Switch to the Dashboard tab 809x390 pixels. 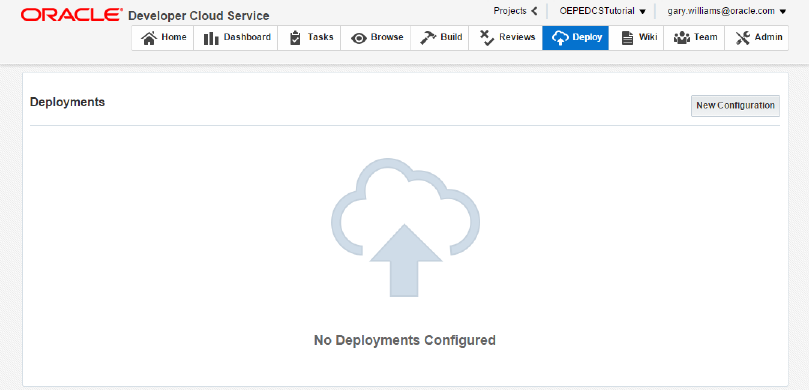(236, 38)
